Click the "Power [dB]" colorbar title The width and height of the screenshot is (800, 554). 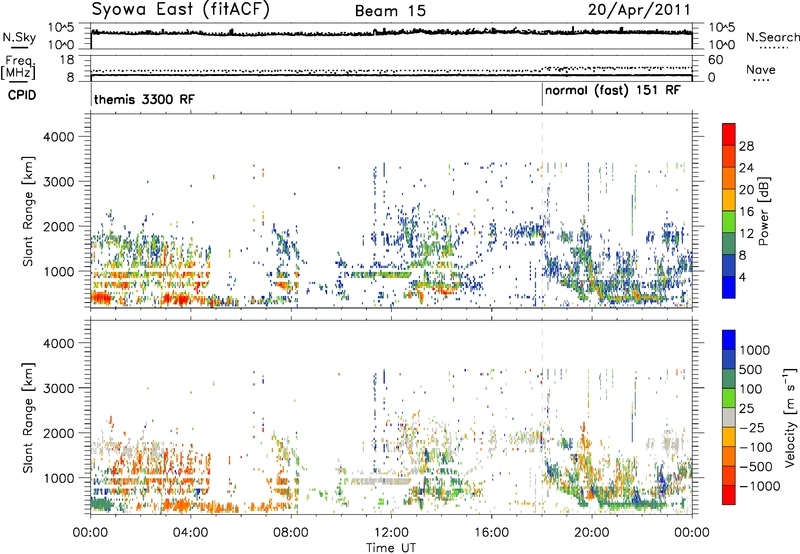pyautogui.click(x=763, y=211)
